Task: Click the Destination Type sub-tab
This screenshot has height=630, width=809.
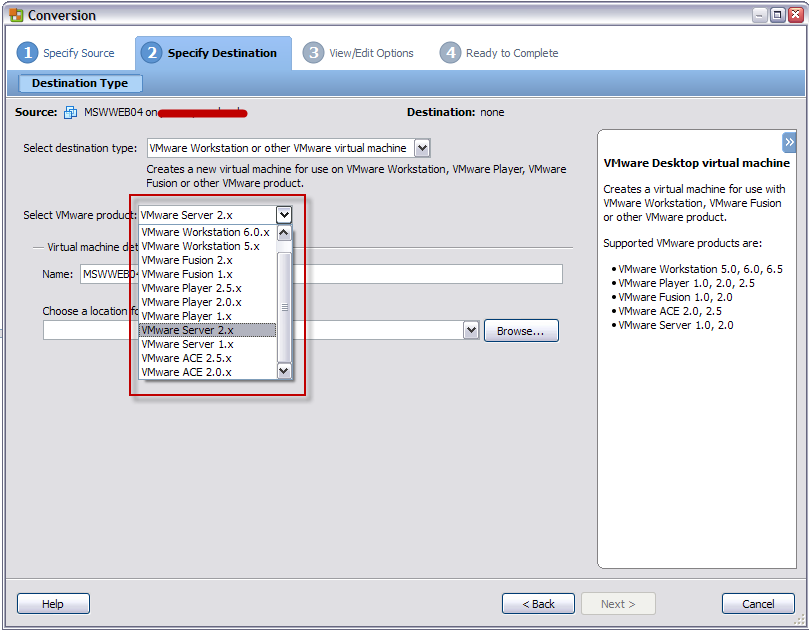Action: [x=80, y=84]
